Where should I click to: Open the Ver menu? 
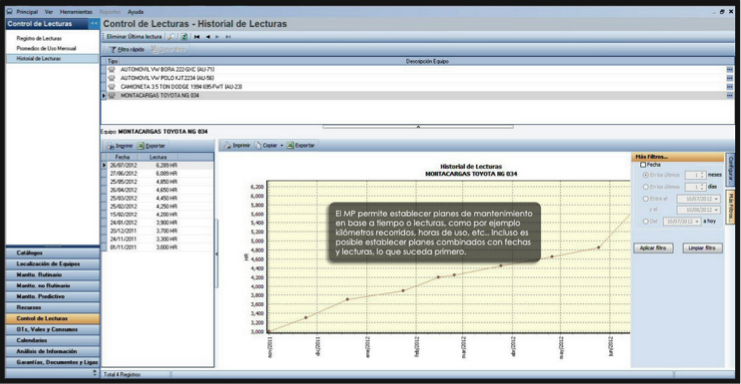point(49,12)
